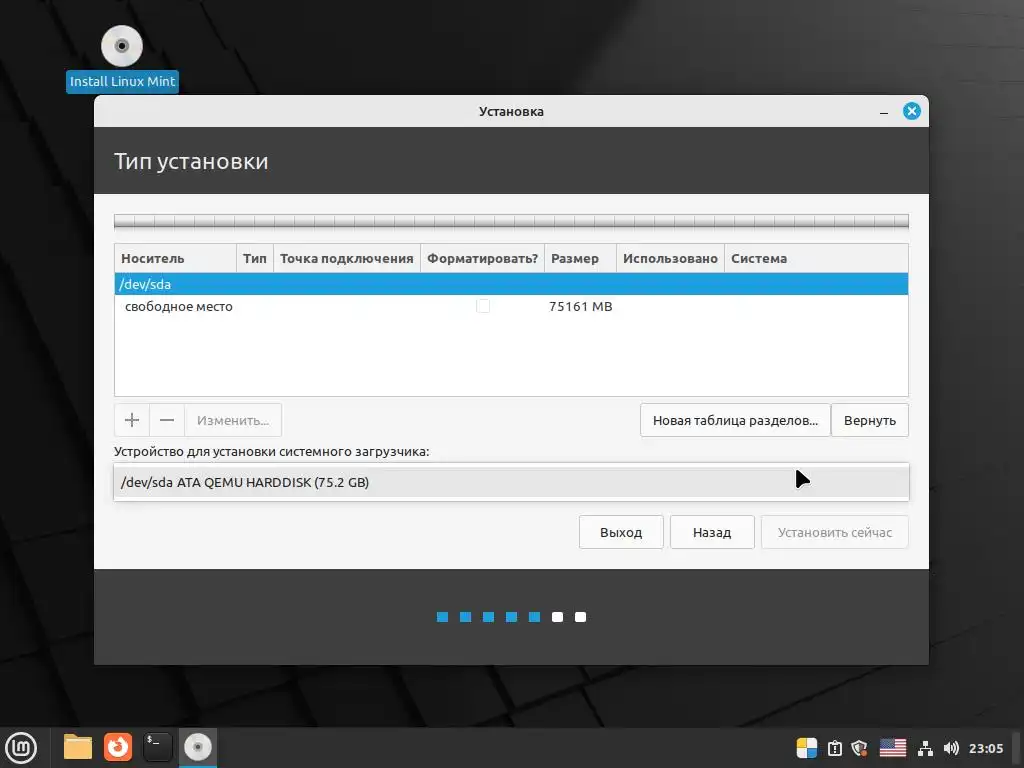The image size is (1024, 768).
Task: Open the Terminal from the taskbar
Action: pos(157,747)
